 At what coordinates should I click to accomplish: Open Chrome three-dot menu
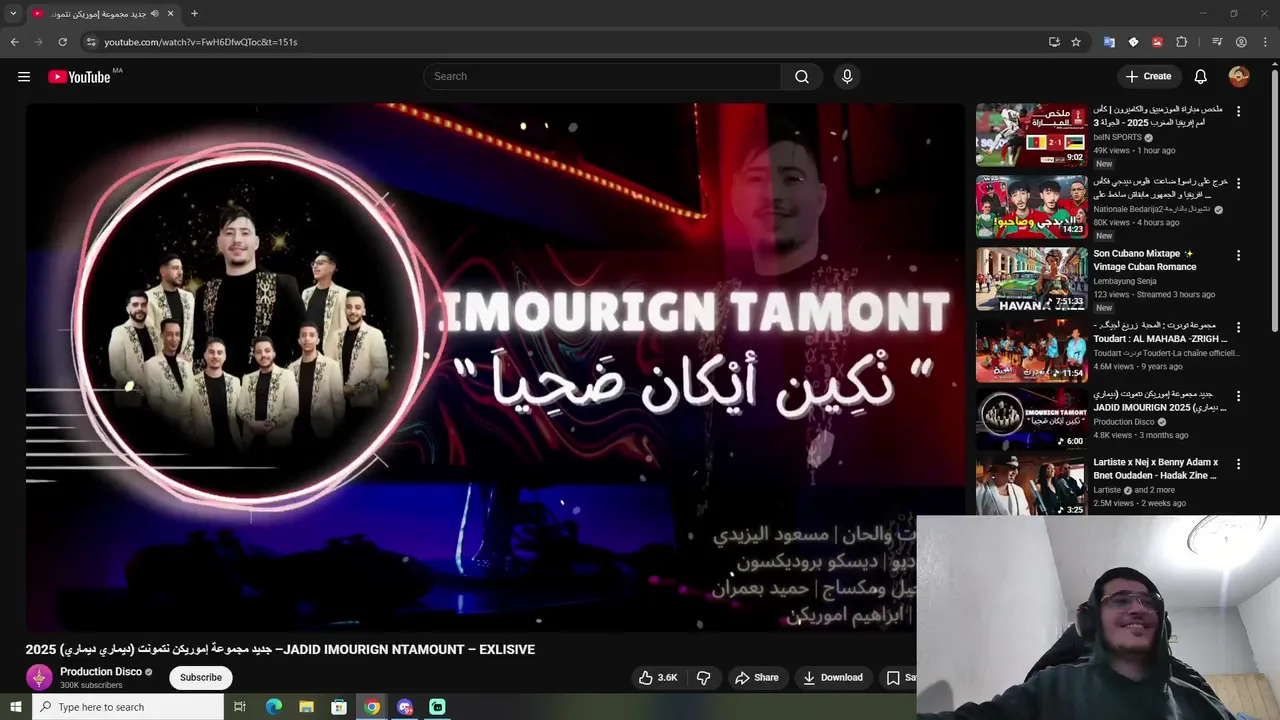tap(1265, 42)
